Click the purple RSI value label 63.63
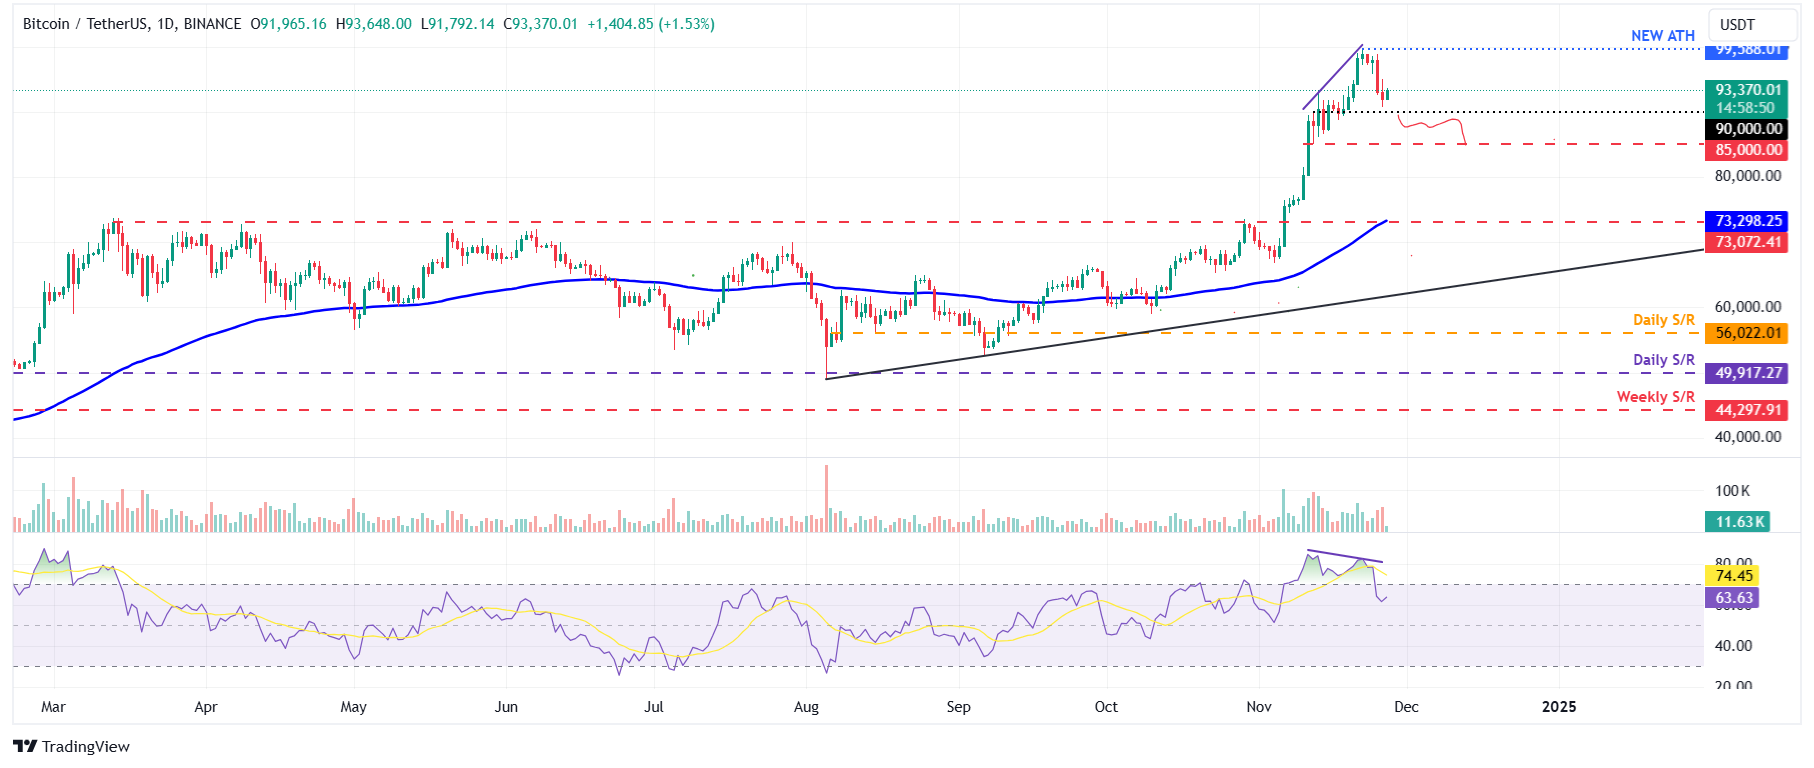The height and width of the screenshot is (768, 1814). pyautogui.click(x=1733, y=598)
